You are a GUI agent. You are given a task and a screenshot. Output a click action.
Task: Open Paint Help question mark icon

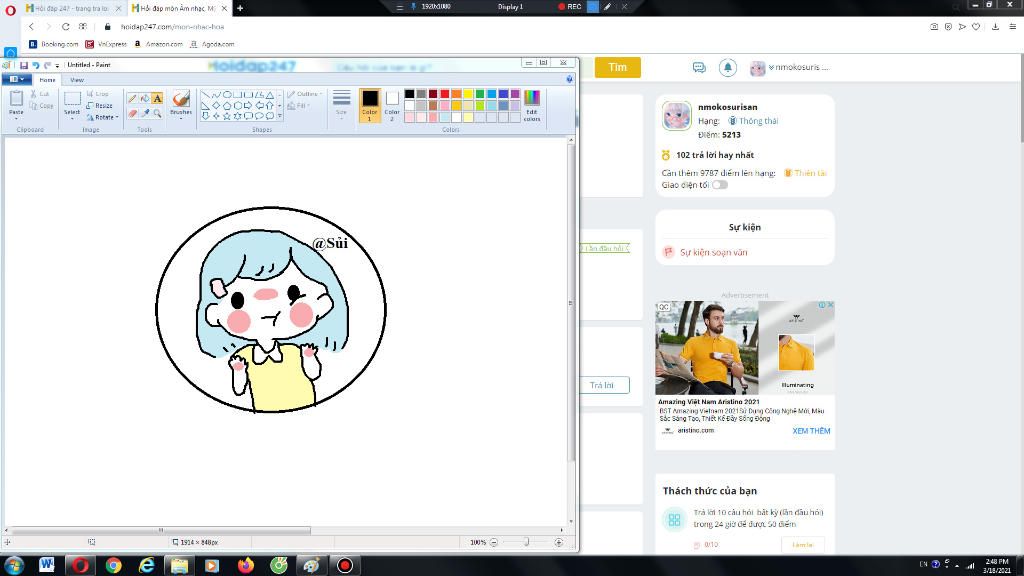click(x=569, y=79)
